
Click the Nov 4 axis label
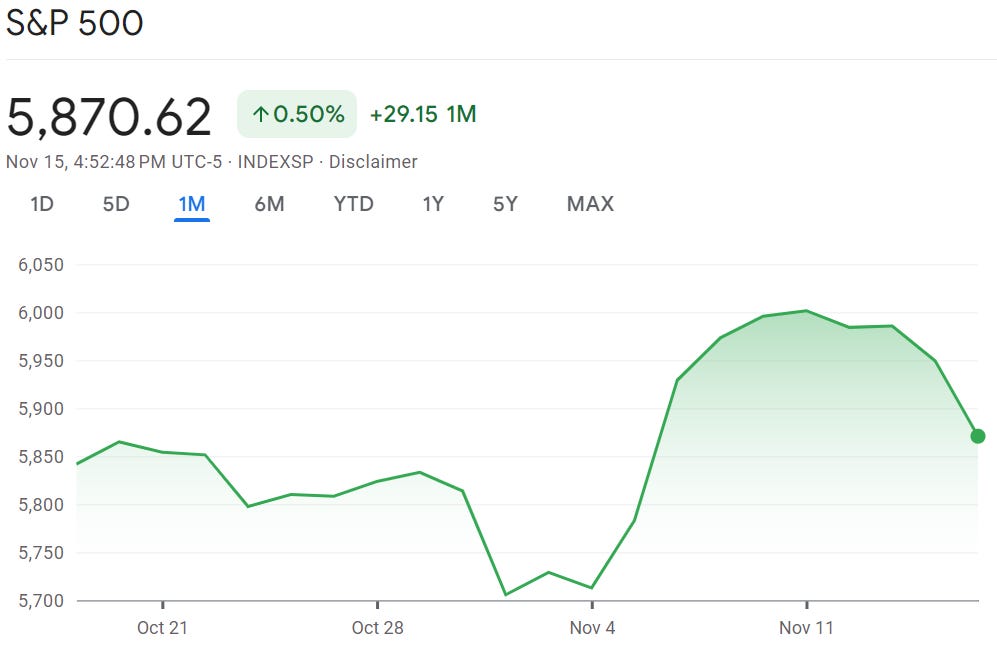point(592,628)
